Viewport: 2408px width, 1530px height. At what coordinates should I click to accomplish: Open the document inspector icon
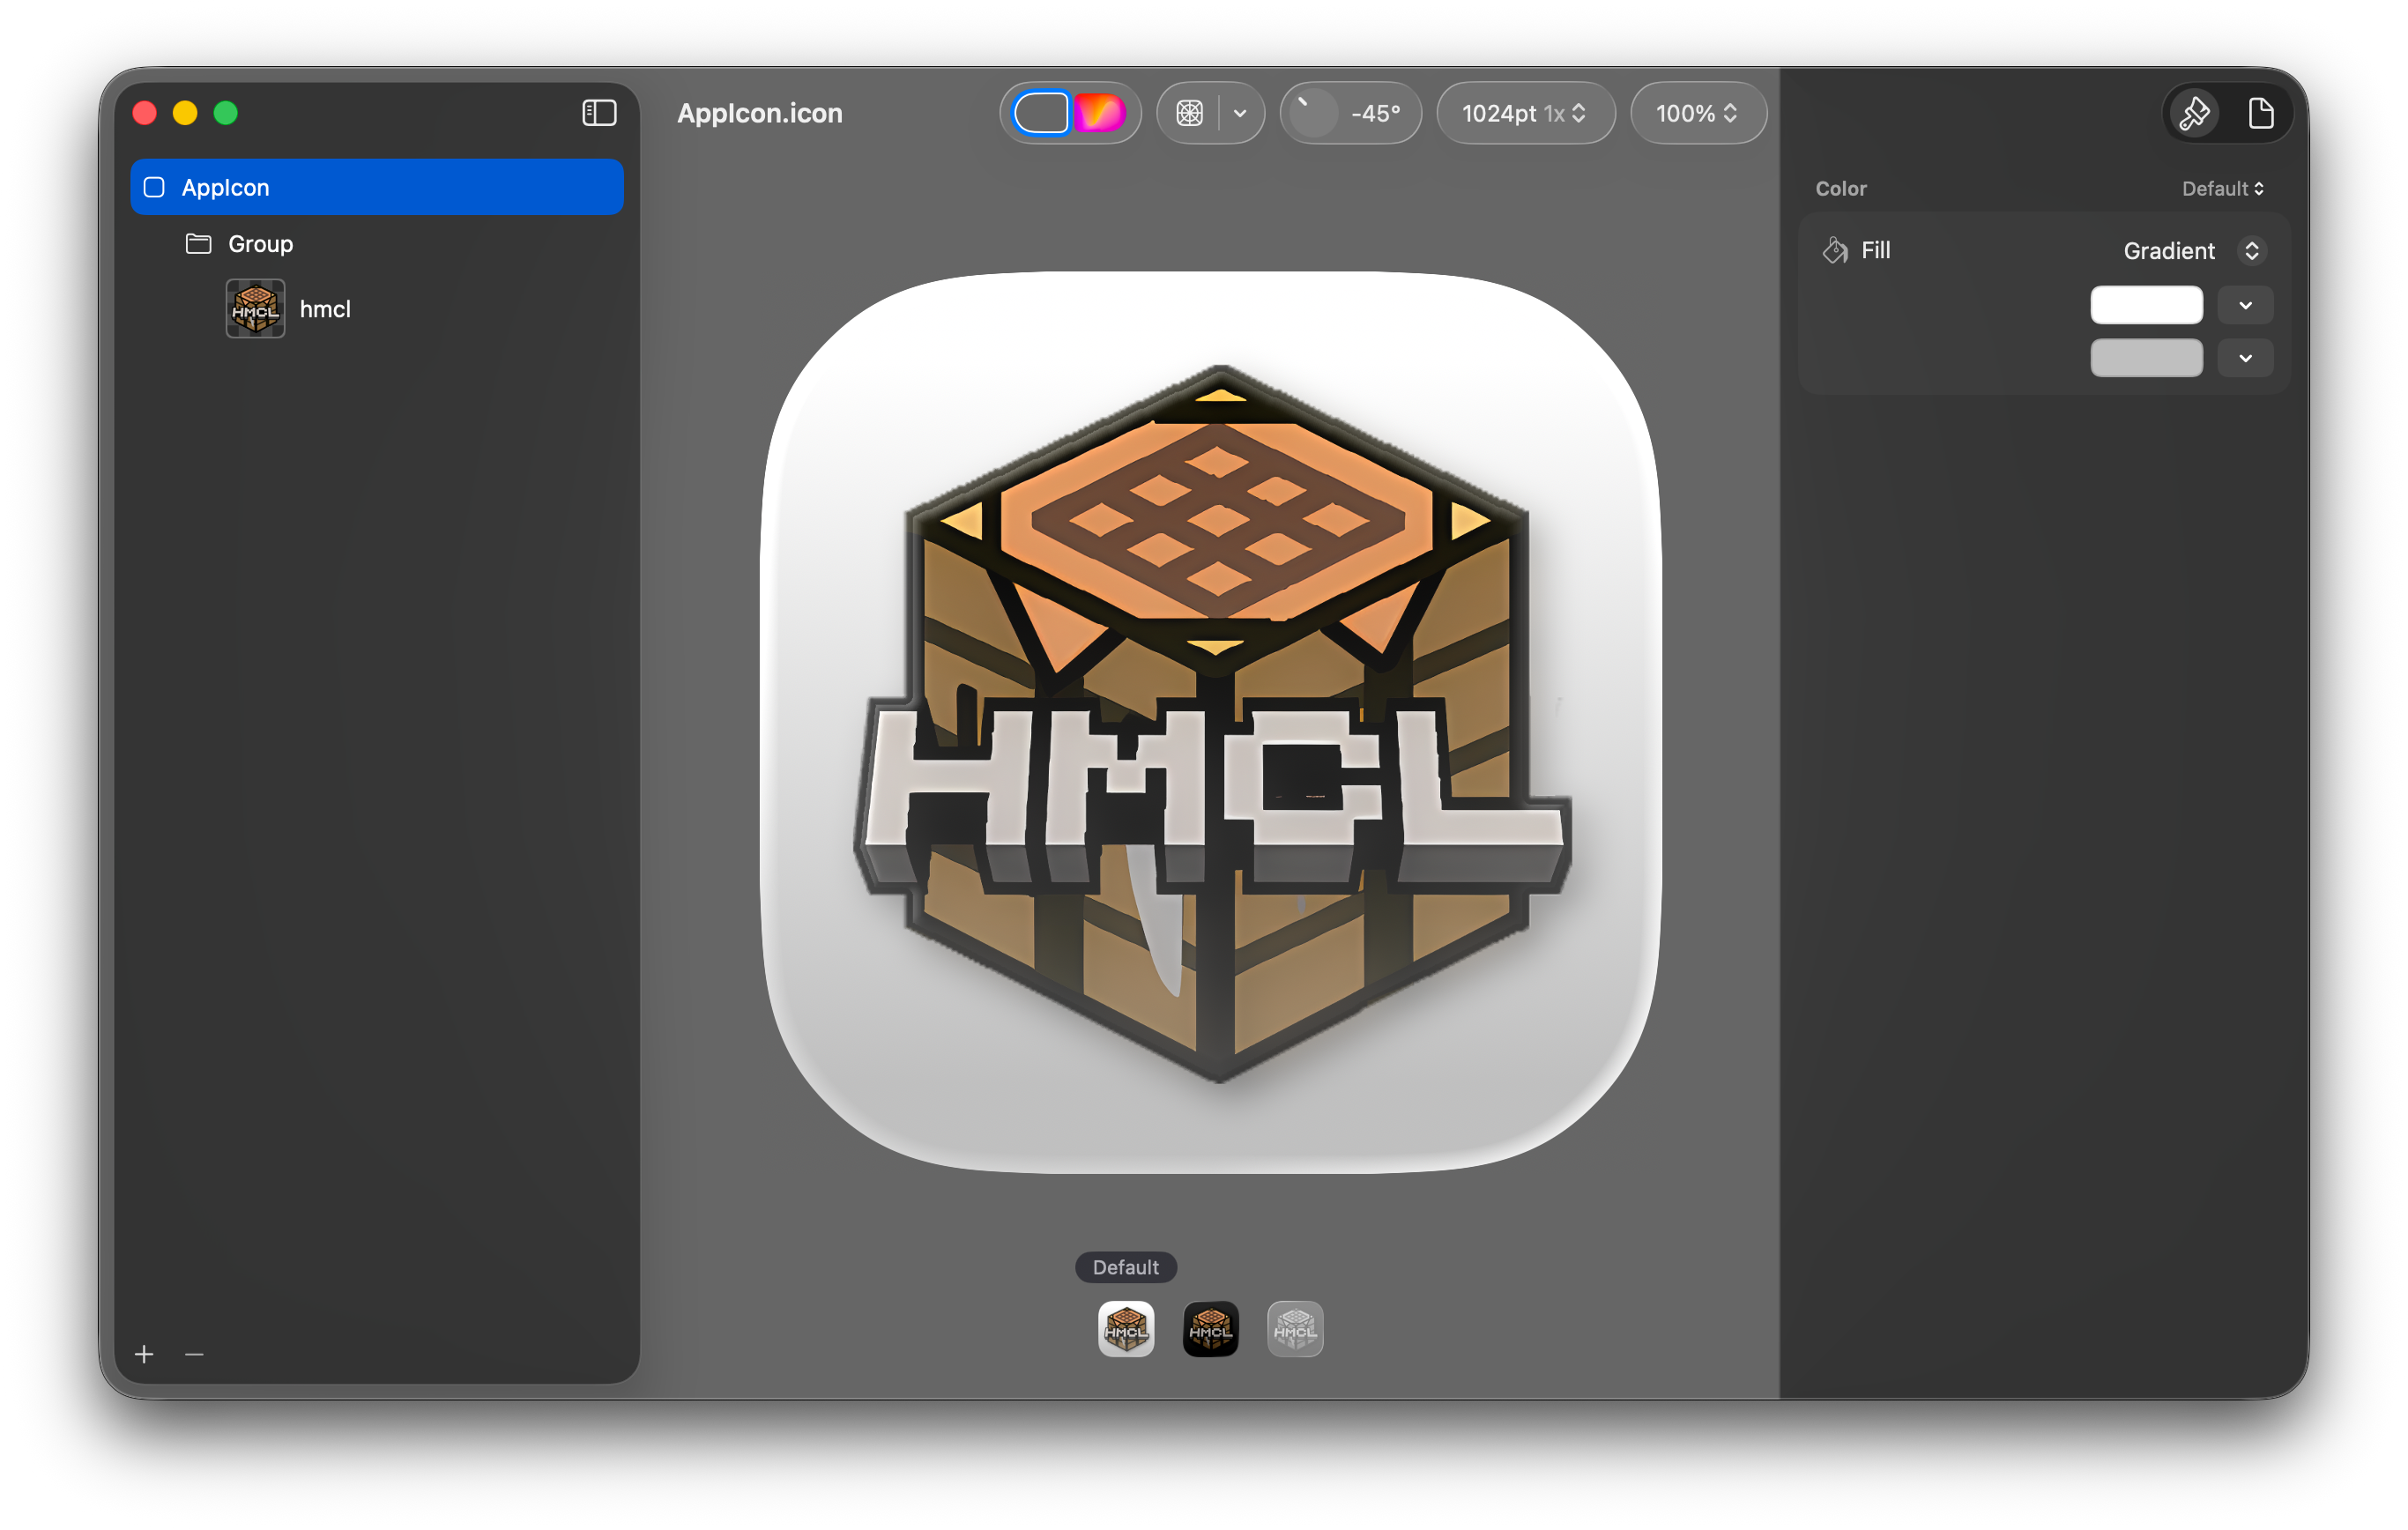pyautogui.click(x=2261, y=113)
